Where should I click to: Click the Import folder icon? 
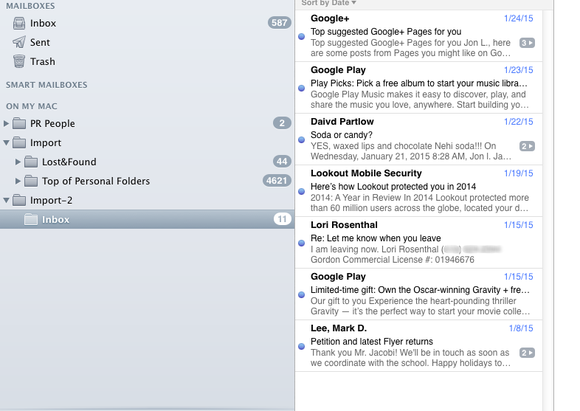click(19, 142)
